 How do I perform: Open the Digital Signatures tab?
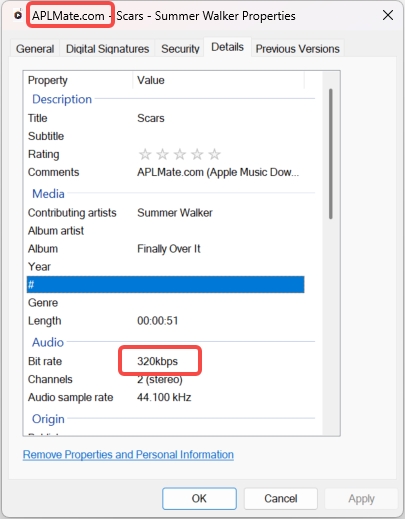click(x=107, y=49)
